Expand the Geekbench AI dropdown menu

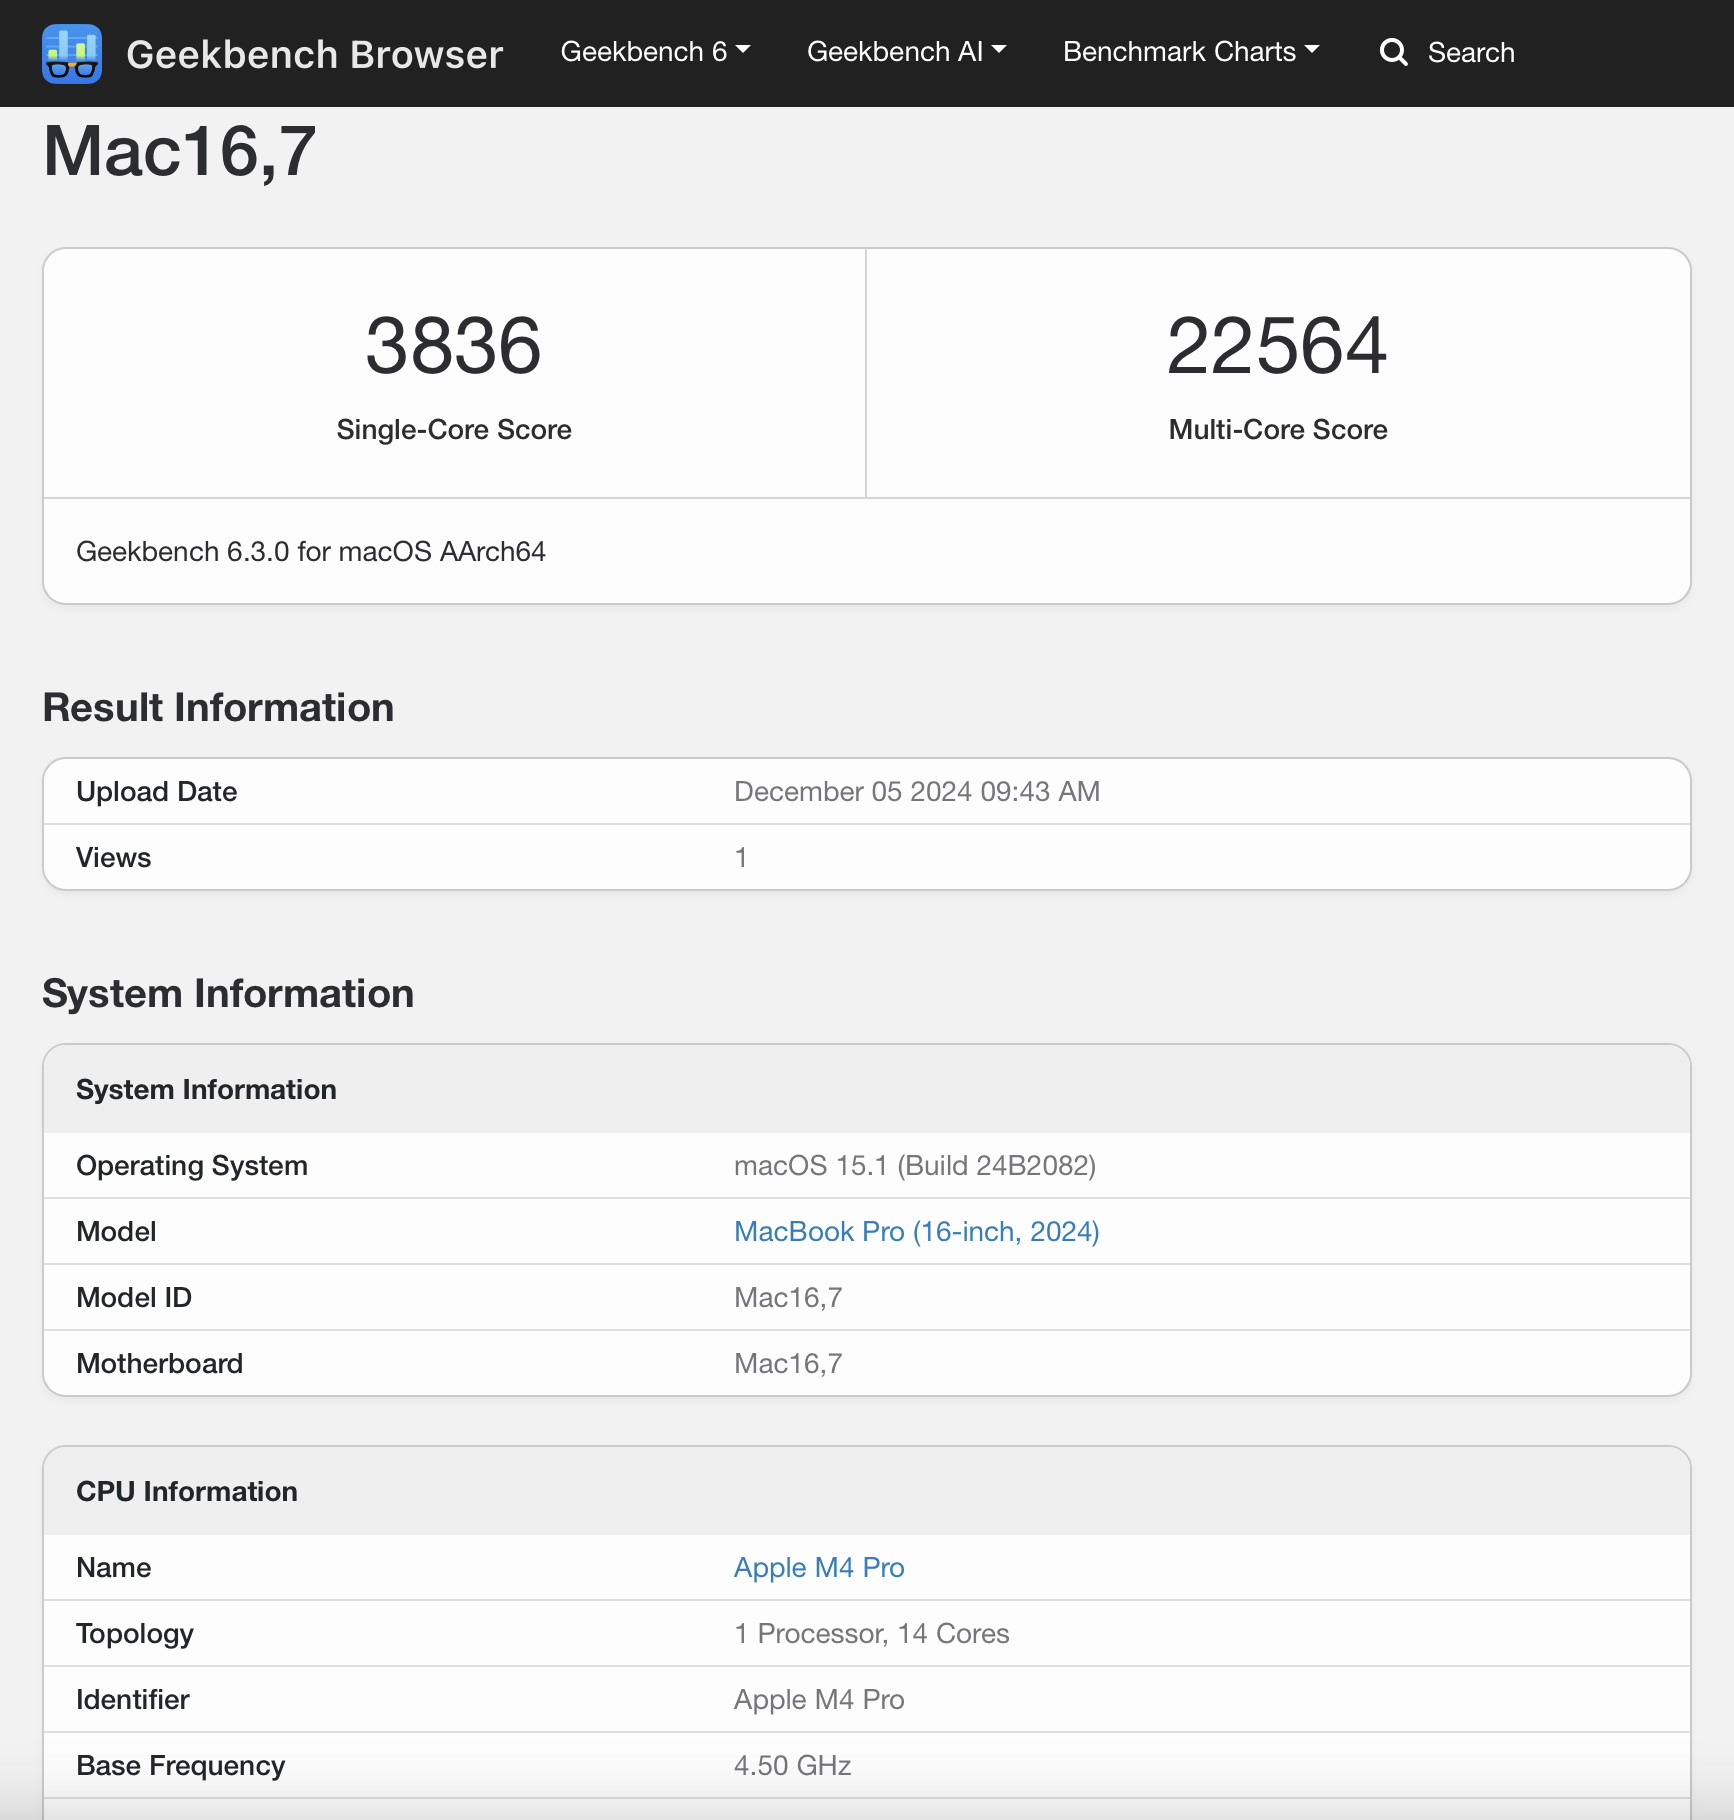pyautogui.click(x=906, y=52)
